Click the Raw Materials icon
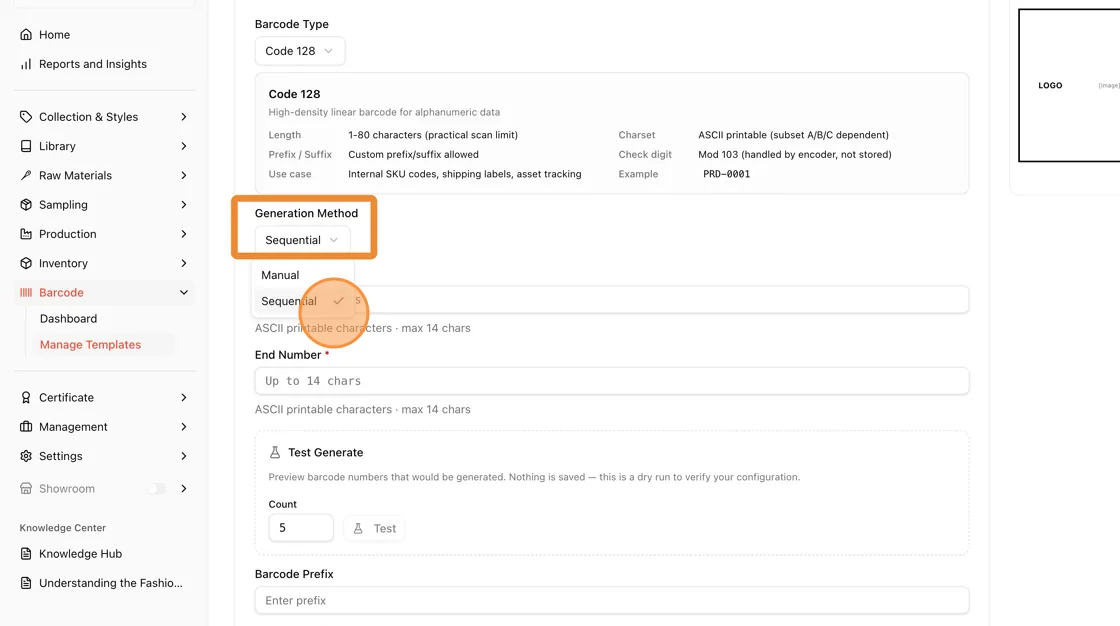This screenshot has height=626, width=1120. coord(26,175)
